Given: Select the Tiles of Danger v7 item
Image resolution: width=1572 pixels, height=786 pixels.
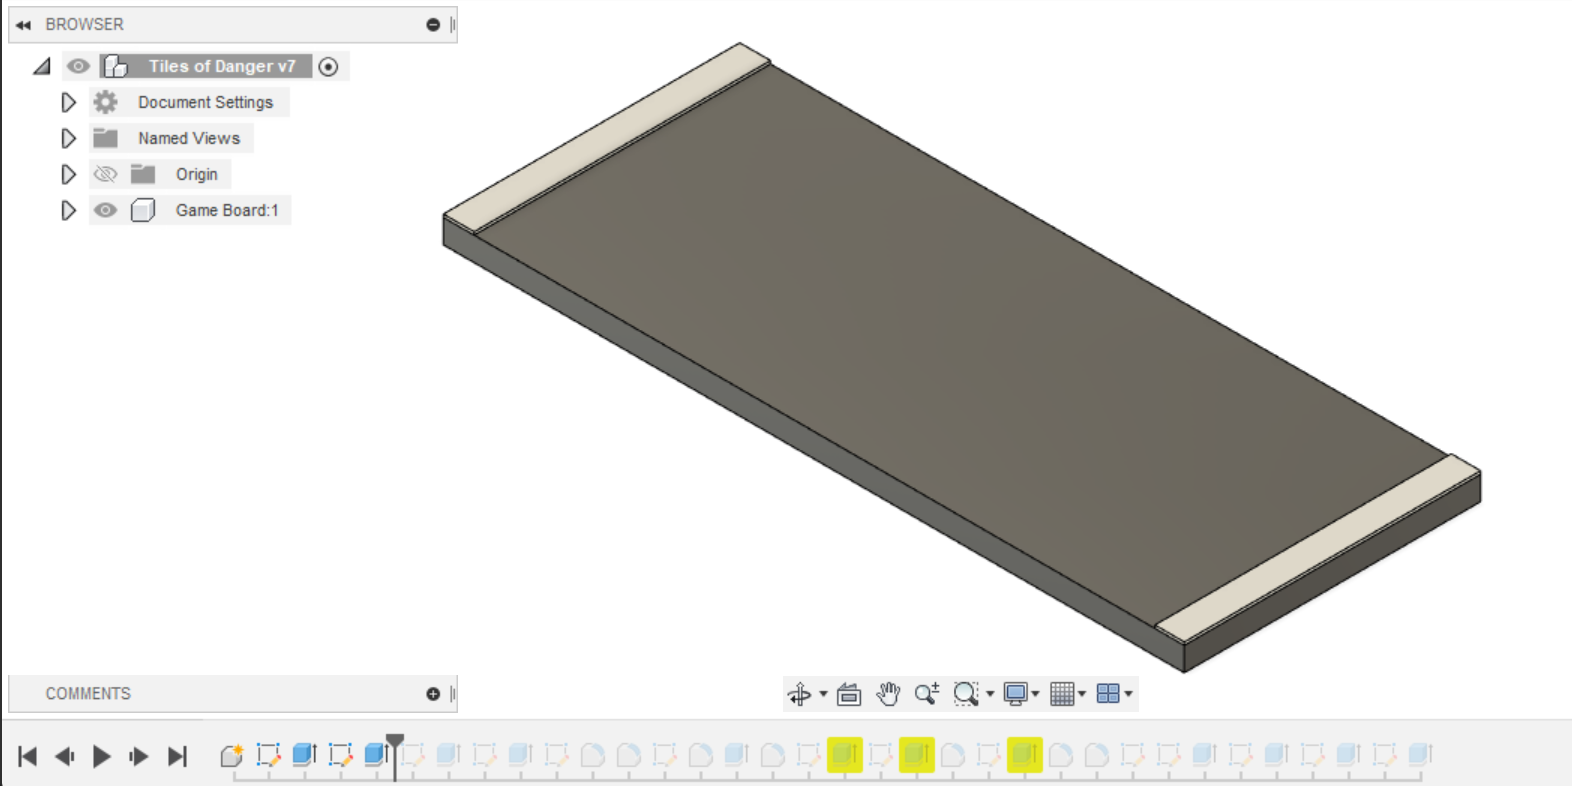Looking at the screenshot, I should click(222, 66).
